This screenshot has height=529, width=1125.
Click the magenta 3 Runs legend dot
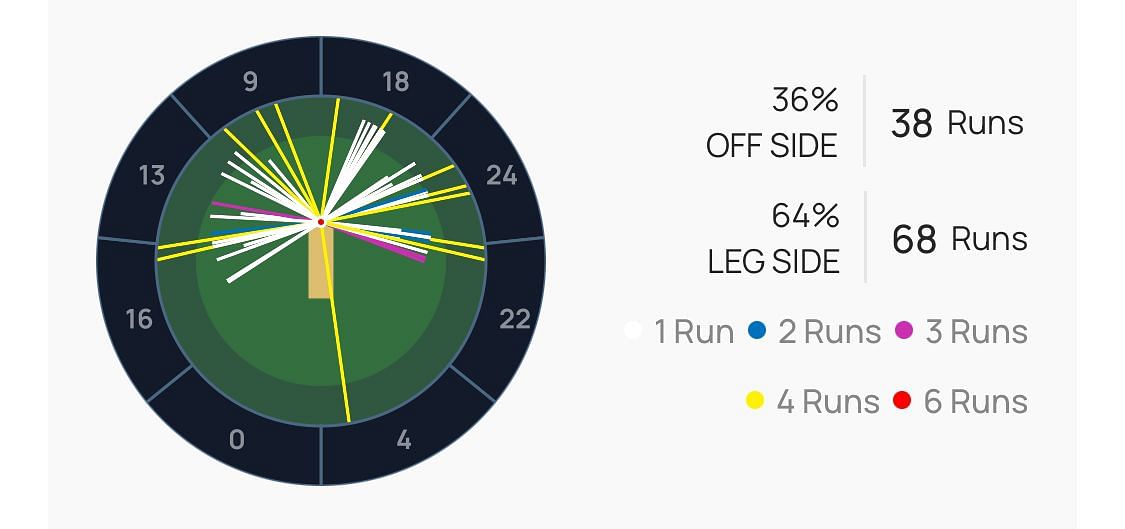coord(904,330)
